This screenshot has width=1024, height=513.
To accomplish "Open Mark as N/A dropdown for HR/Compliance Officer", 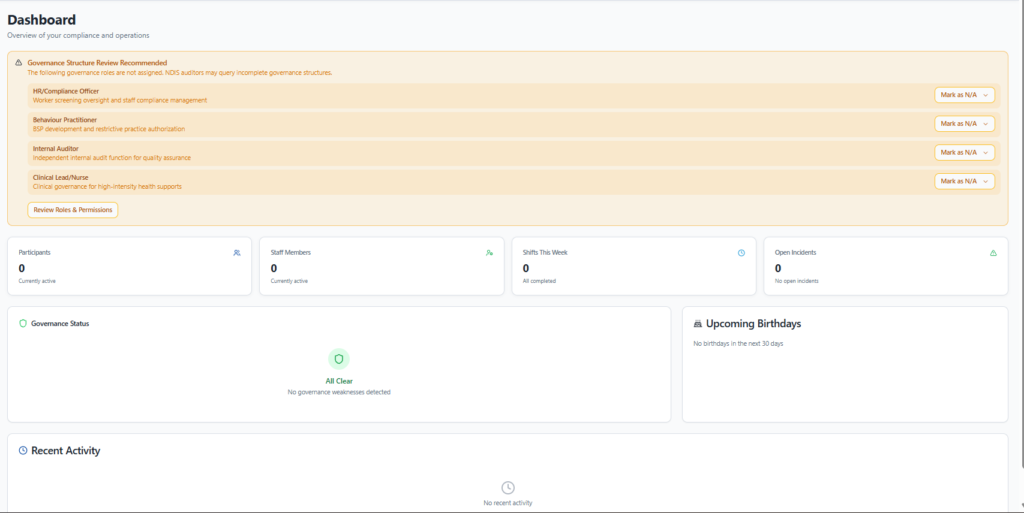I will (964, 95).
